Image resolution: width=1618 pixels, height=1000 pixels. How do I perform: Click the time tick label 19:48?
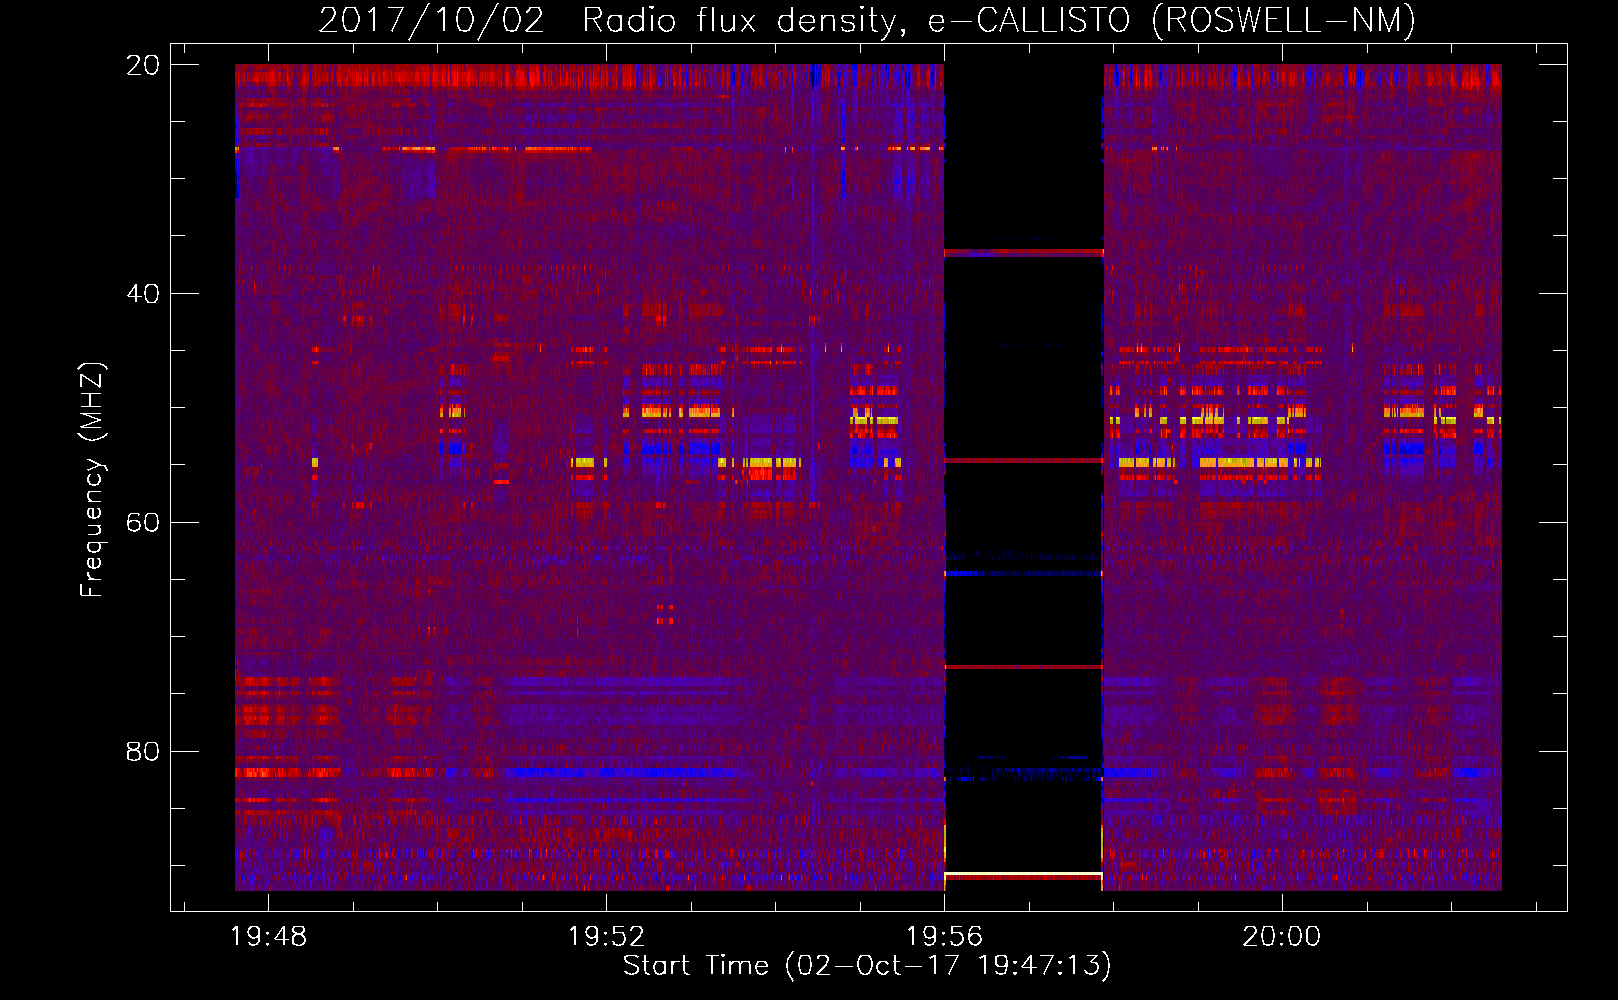(269, 937)
